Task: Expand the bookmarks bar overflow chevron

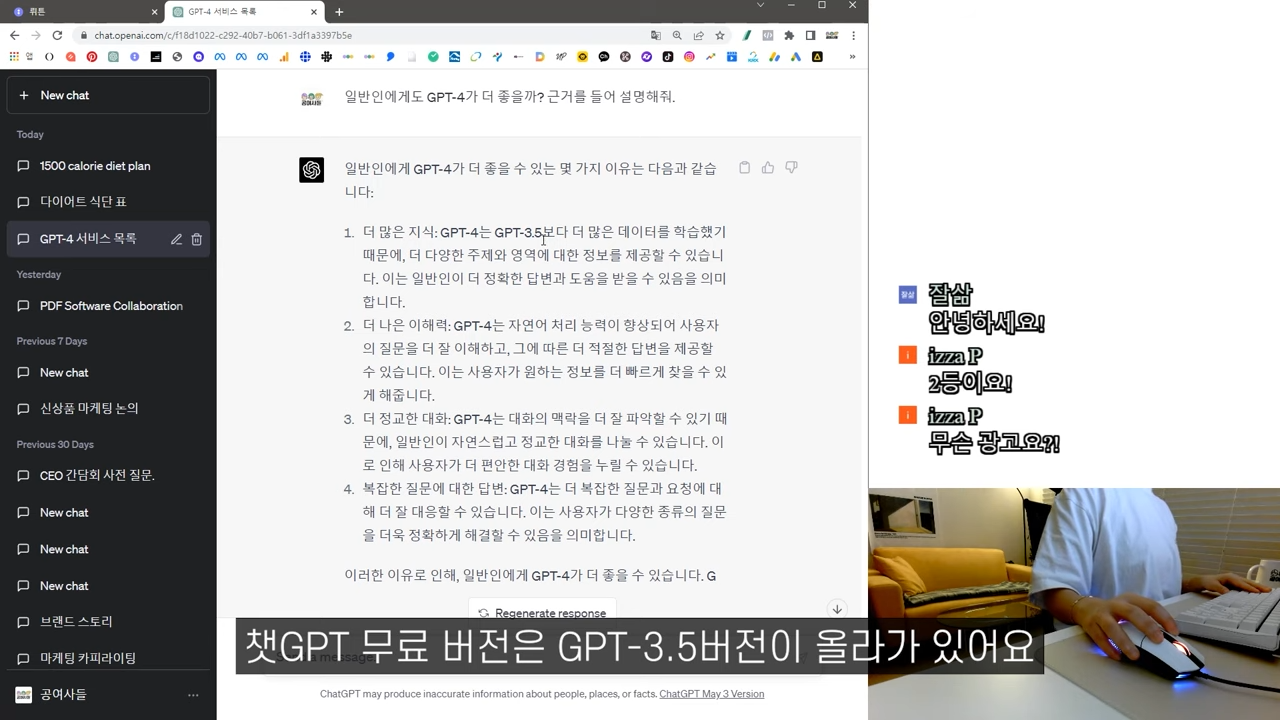Action: click(853, 57)
